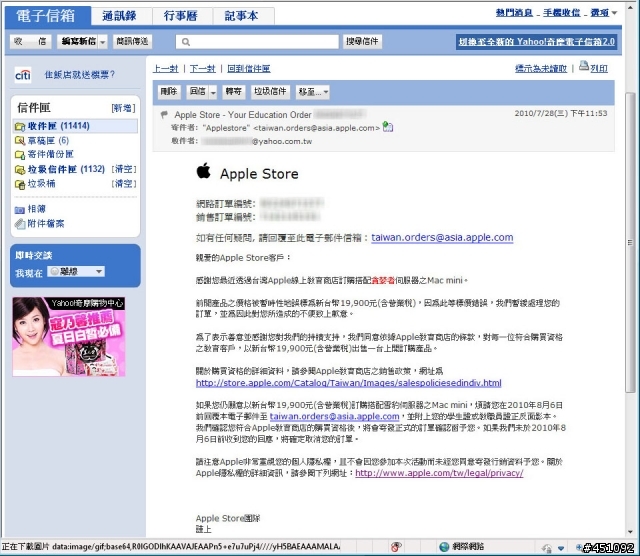Image resolution: width=640 pixels, height=556 pixels.
Task: Click the popup blocker status bar icon
Action: tap(395, 547)
